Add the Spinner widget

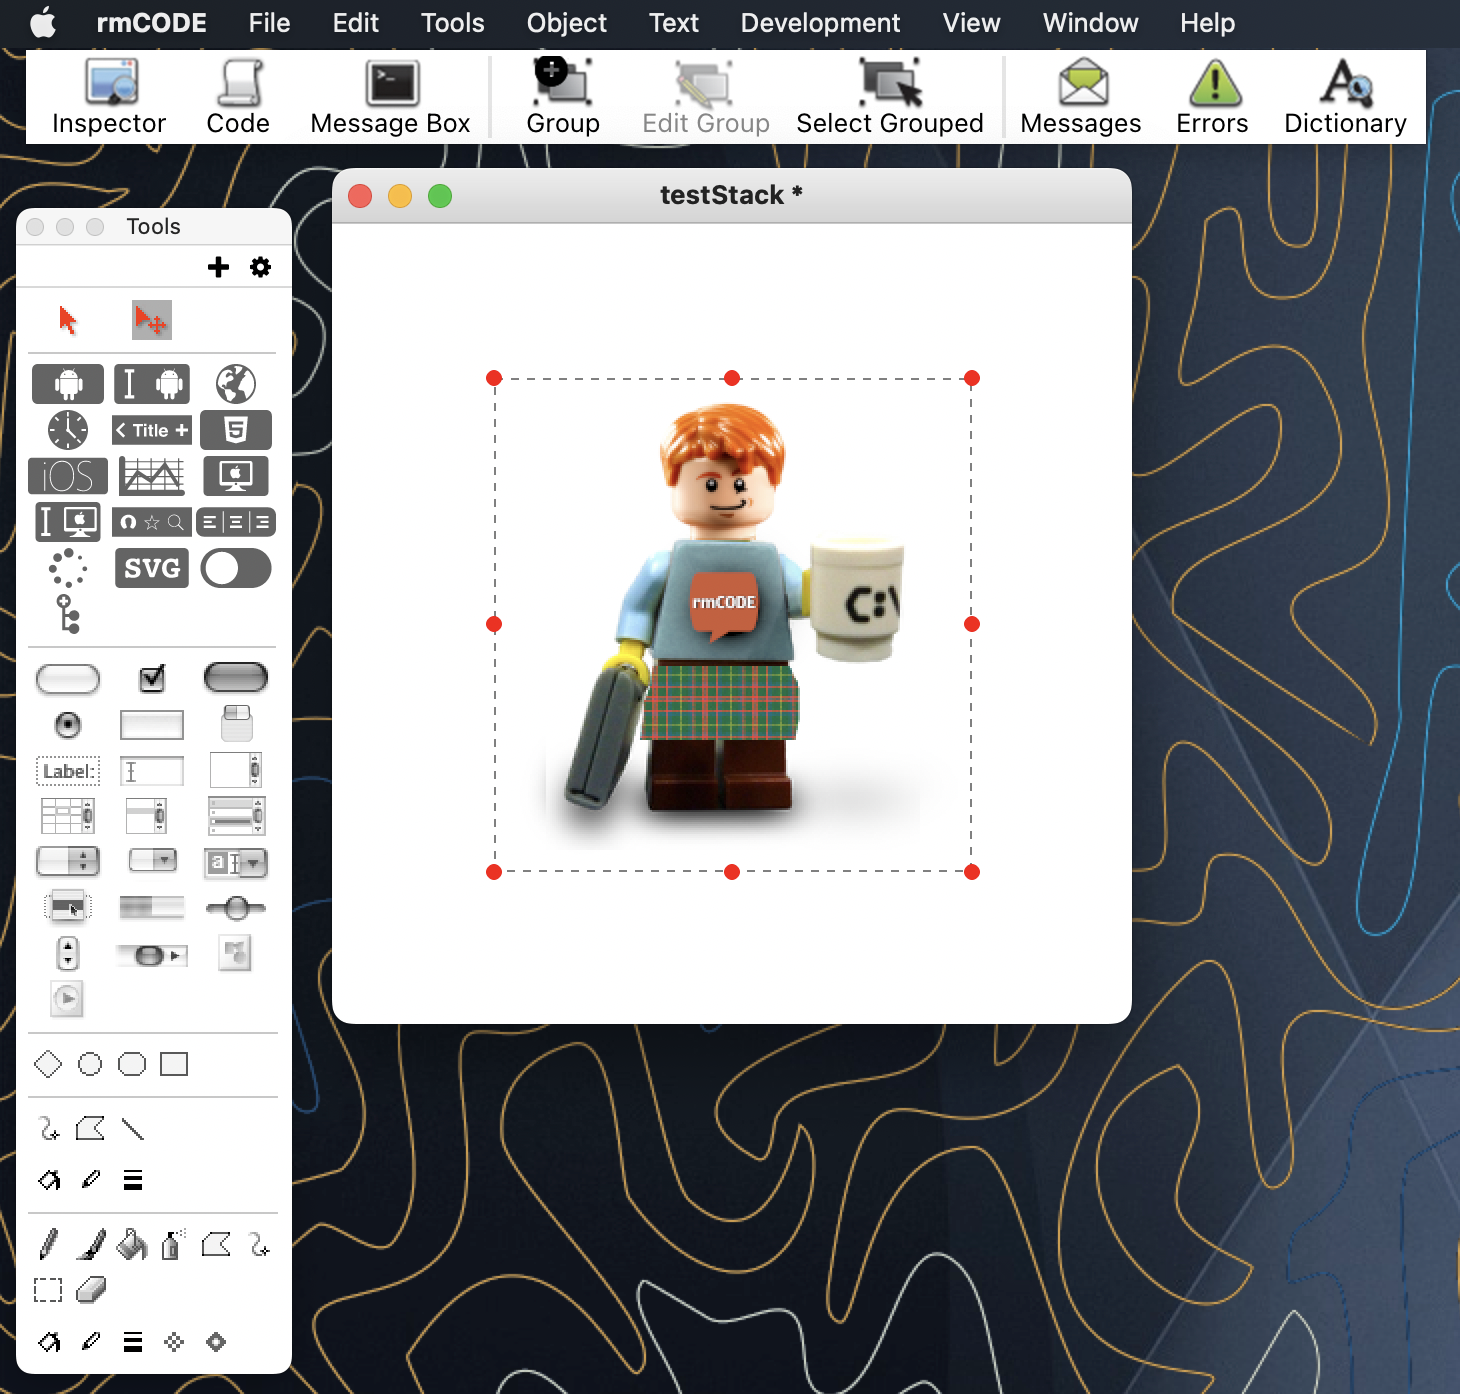68,568
